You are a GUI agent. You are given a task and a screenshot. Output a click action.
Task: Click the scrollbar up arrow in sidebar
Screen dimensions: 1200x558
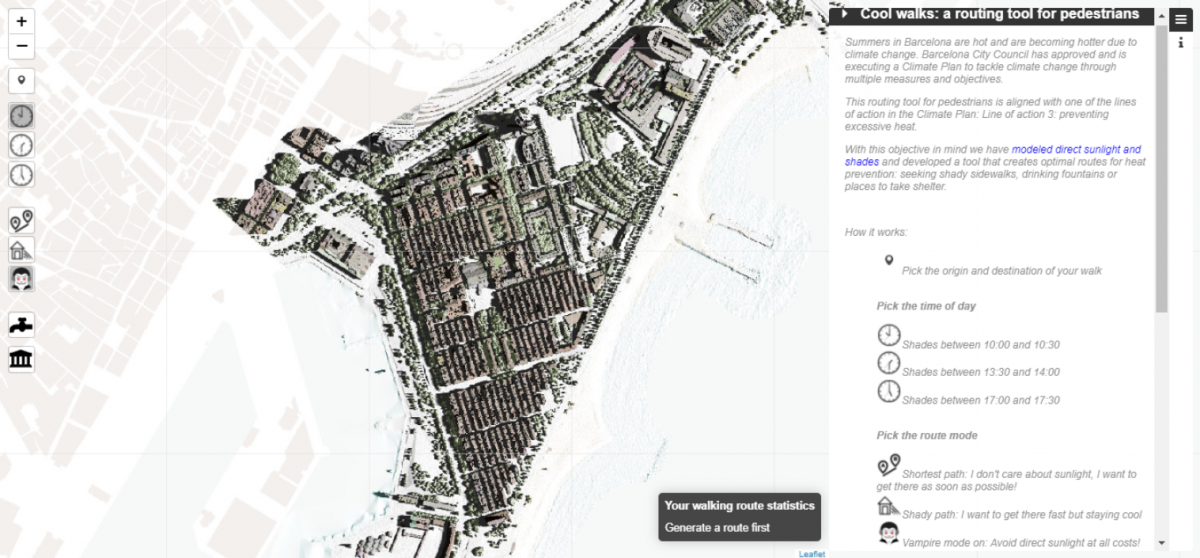point(1161,15)
